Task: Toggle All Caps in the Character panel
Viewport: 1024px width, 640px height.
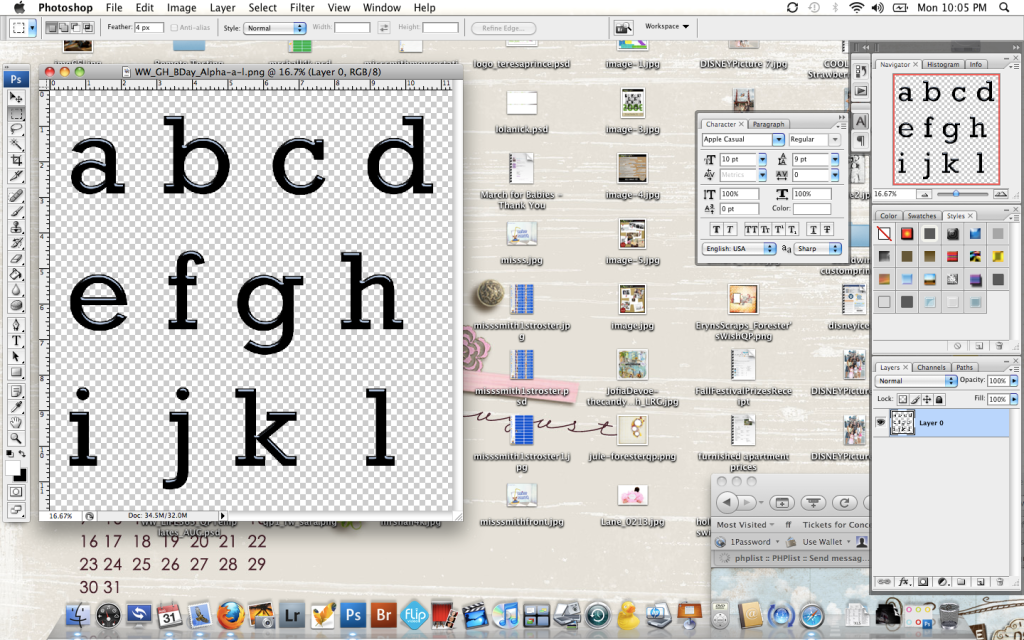Action: click(x=752, y=229)
